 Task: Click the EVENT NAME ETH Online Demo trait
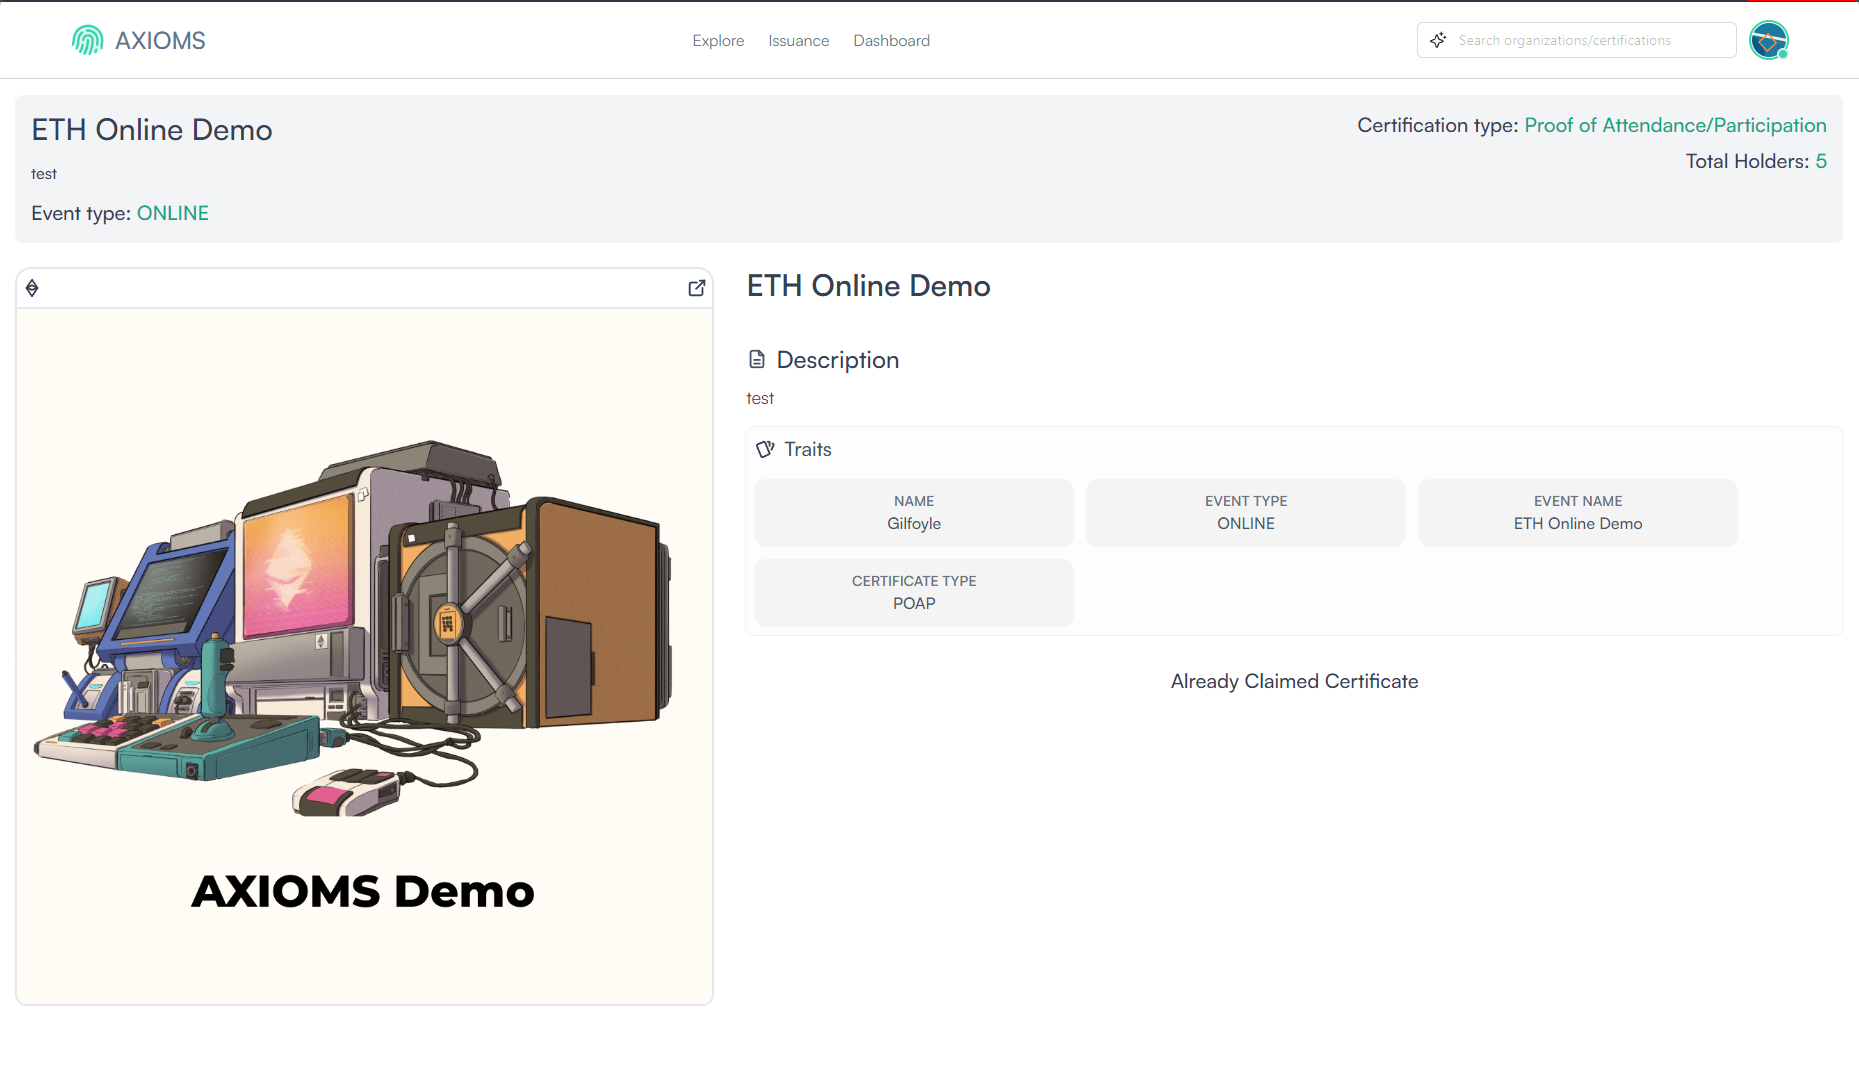pos(1577,512)
